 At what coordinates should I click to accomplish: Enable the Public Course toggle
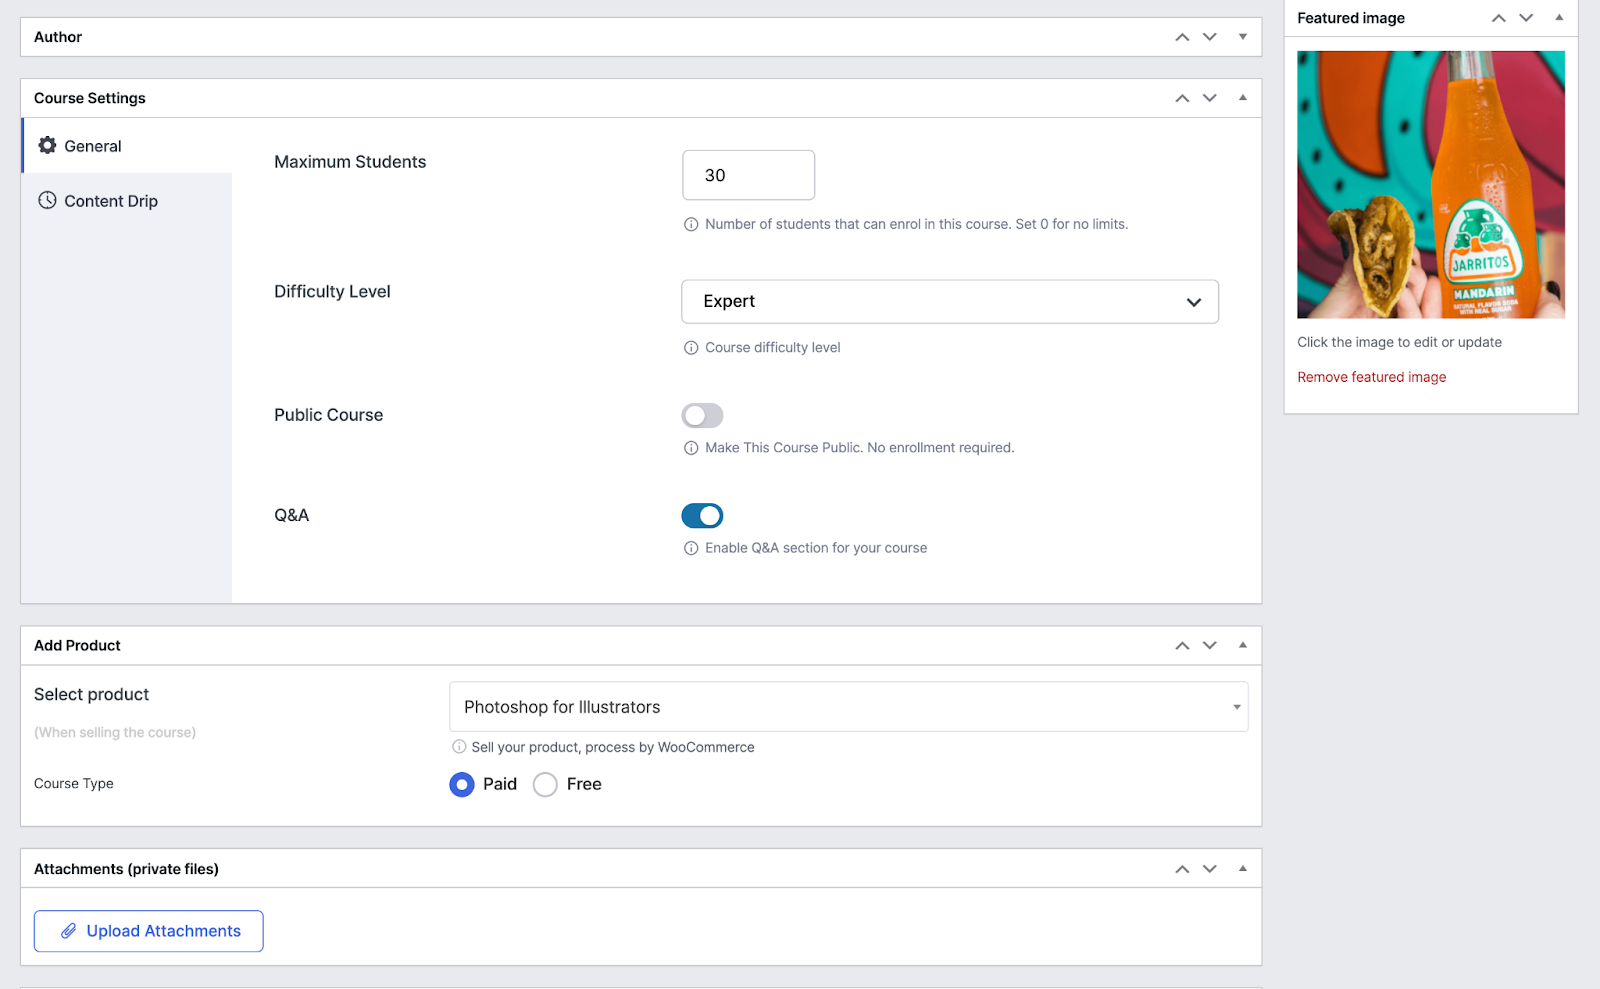[702, 416]
